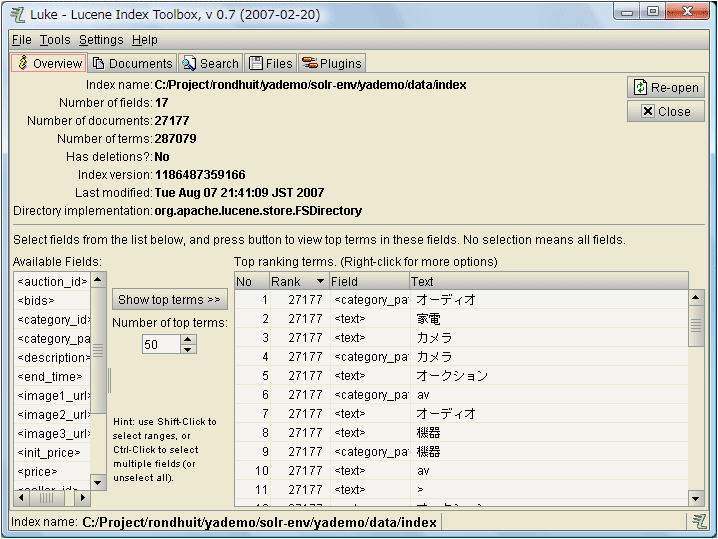The image size is (718, 539).
Task: Select term row 1 text オーディオ
Action: tap(446, 299)
